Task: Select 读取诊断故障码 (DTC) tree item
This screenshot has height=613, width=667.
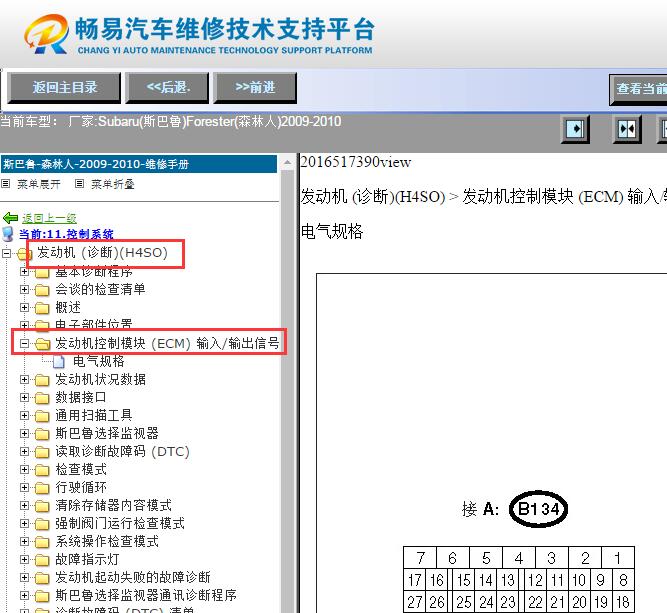Action: [122, 451]
